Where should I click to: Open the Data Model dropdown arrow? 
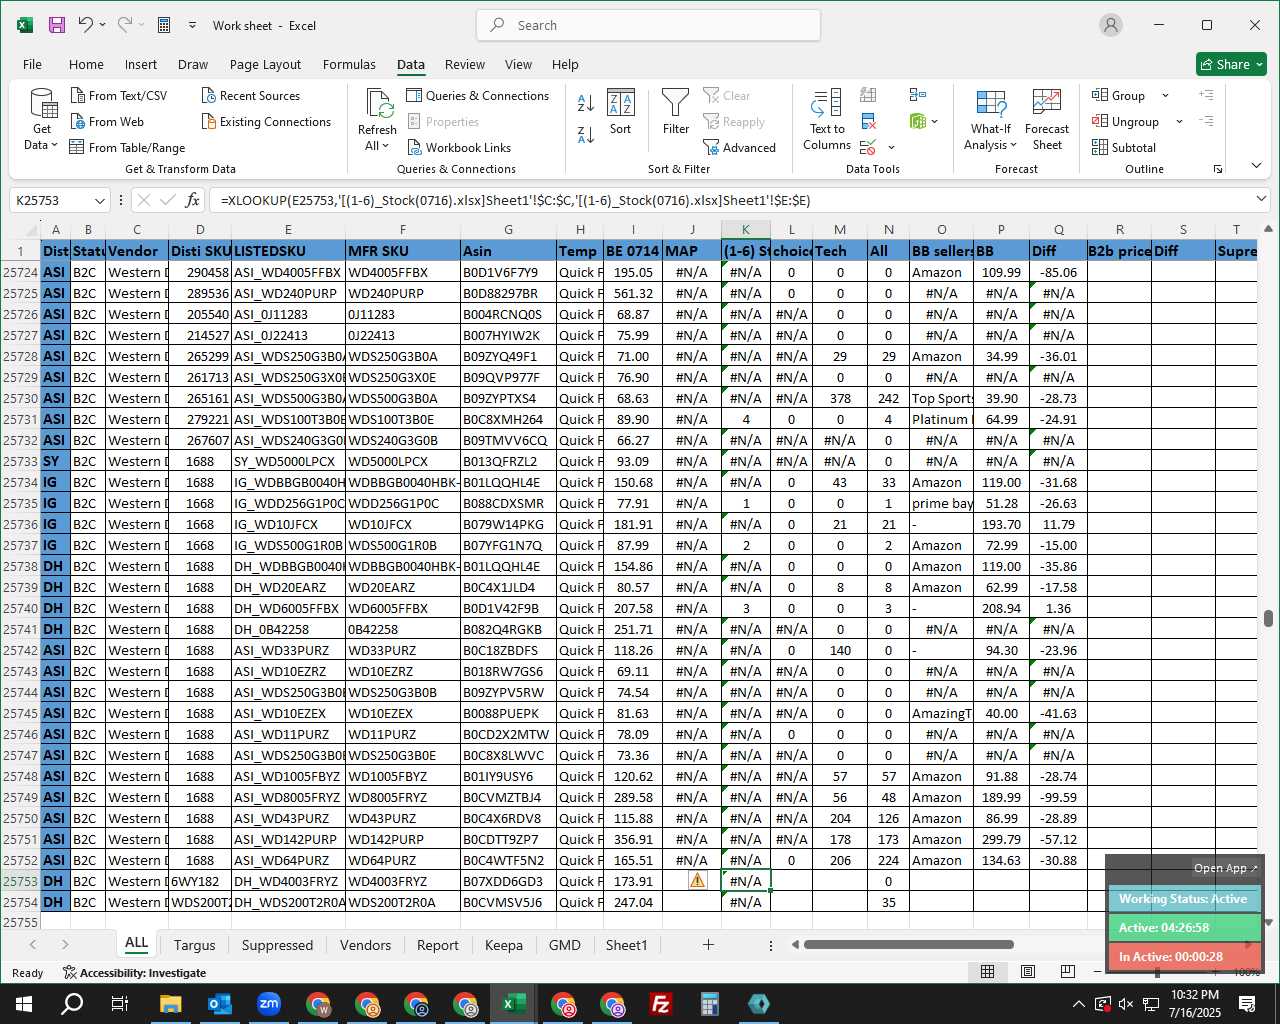[x=934, y=122]
